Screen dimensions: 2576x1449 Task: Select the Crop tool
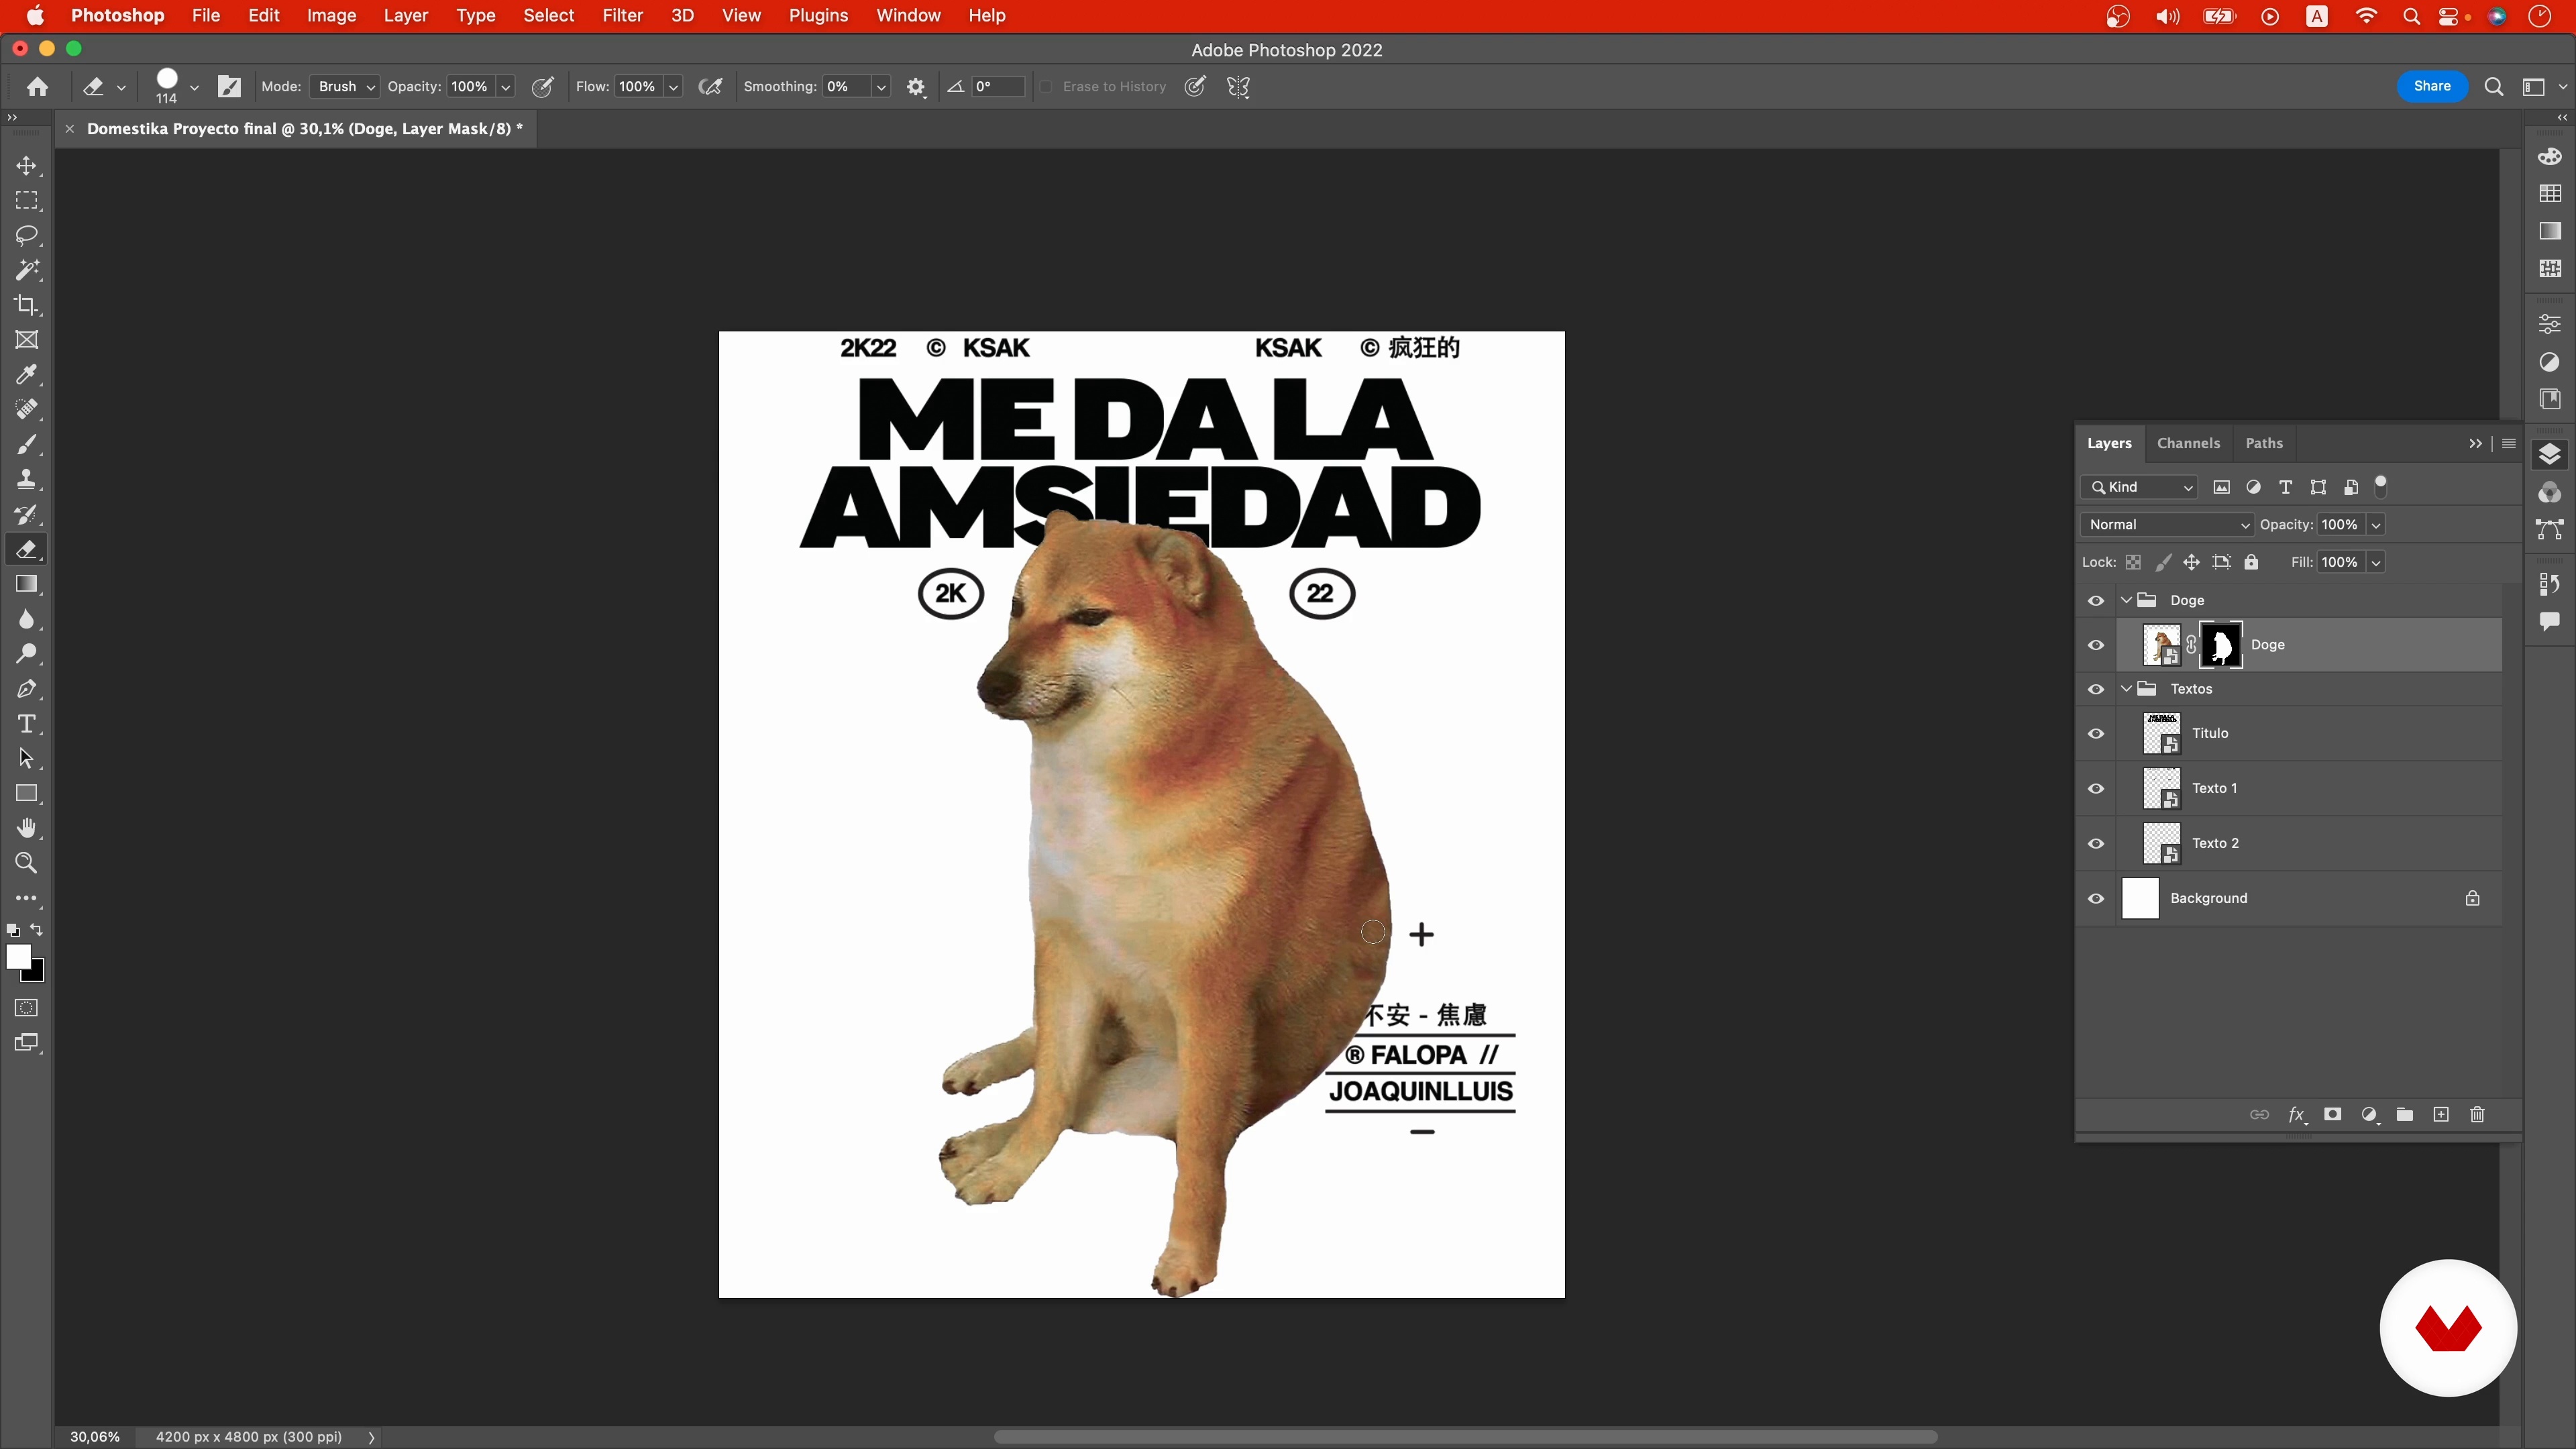click(x=27, y=305)
